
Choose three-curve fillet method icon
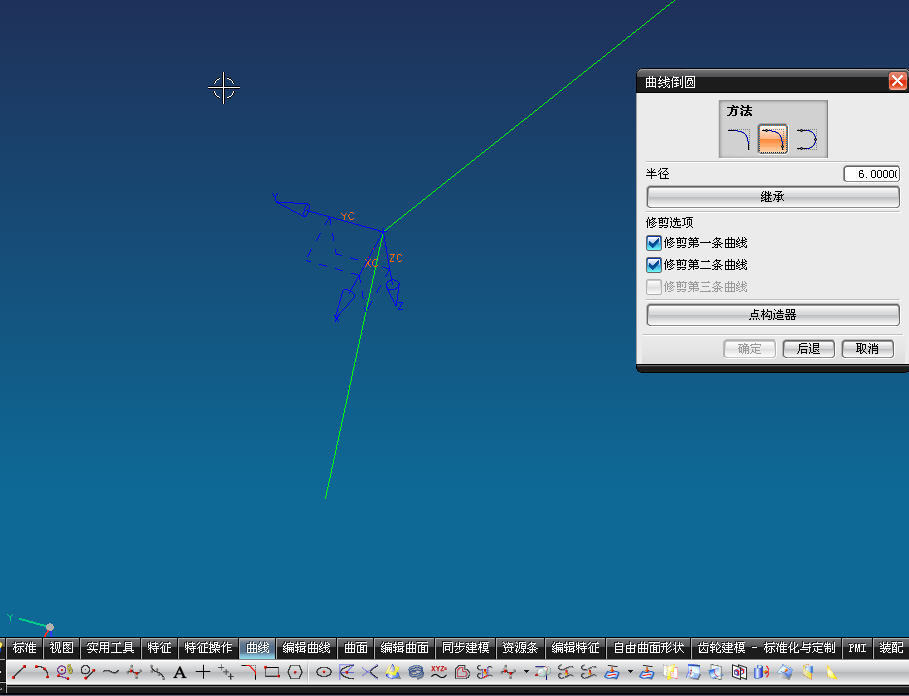[806, 139]
